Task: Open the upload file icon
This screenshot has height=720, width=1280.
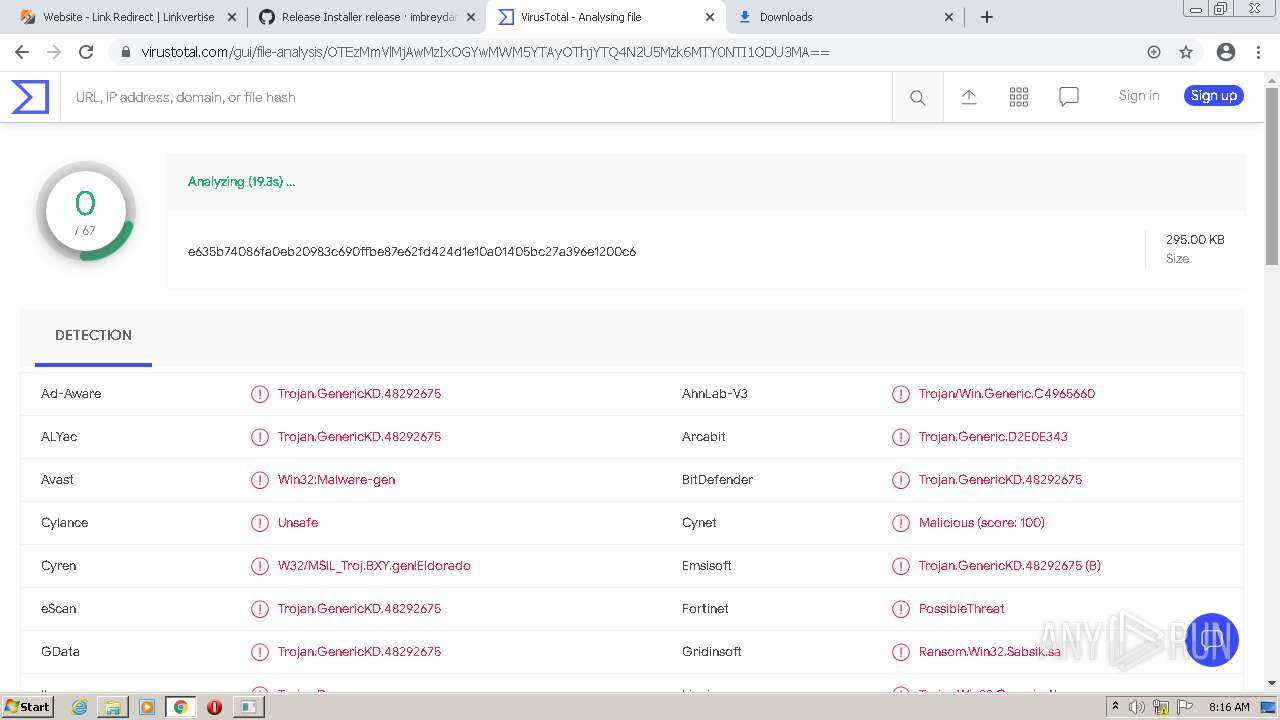Action: pyautogui.click(x=968, y=97)
